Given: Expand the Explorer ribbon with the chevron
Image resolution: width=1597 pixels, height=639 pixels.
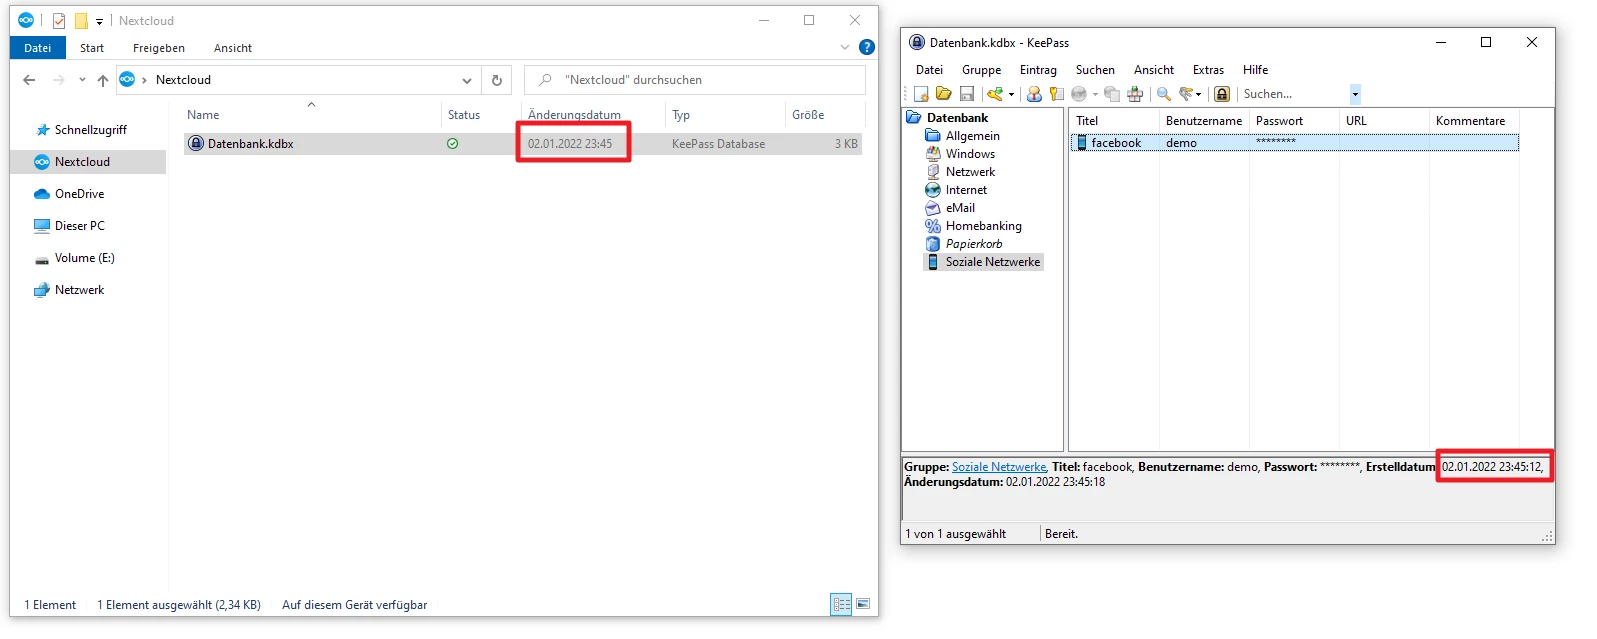Looking at the screenshot, I should 845,47.
